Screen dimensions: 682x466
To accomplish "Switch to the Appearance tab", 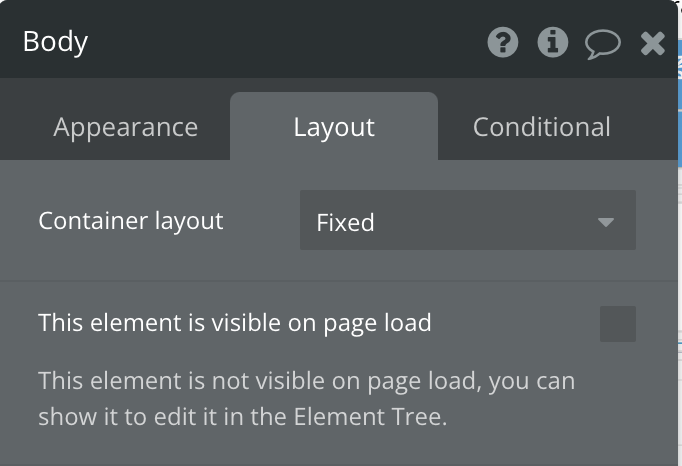I will coord(126,127).
